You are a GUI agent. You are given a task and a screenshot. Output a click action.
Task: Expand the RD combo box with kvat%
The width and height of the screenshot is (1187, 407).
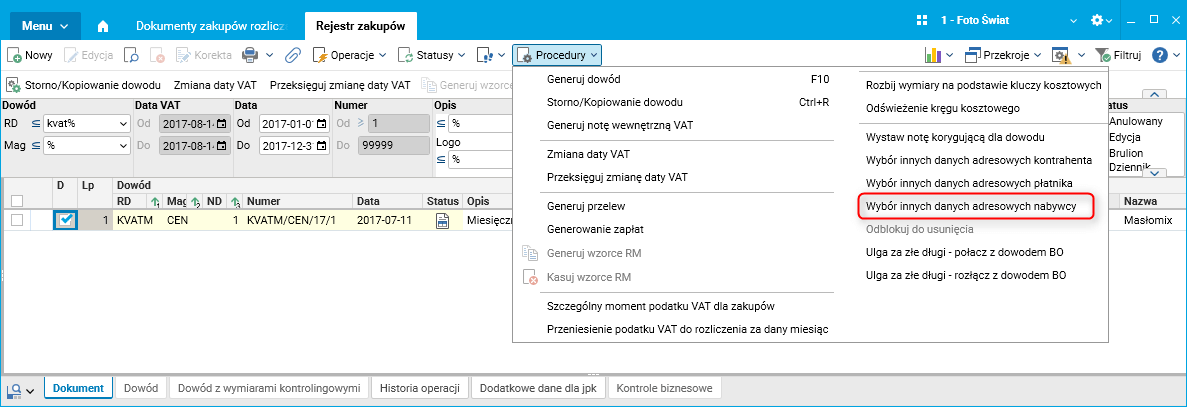tap(124, 123)
